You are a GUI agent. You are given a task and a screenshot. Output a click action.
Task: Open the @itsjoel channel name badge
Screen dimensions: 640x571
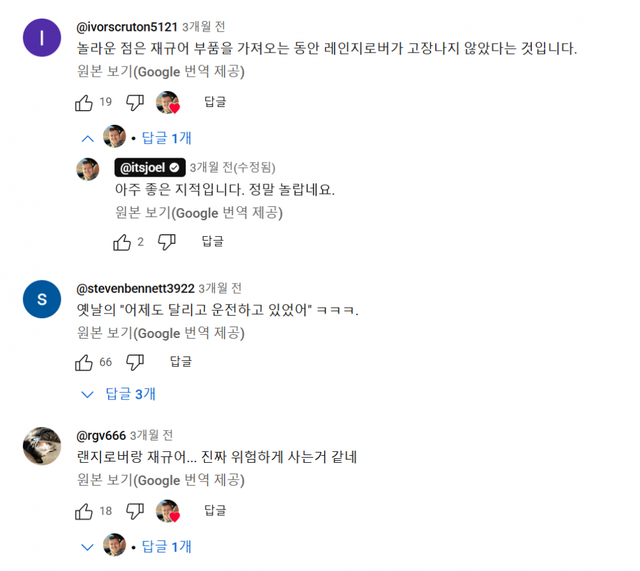click(149, 168)
